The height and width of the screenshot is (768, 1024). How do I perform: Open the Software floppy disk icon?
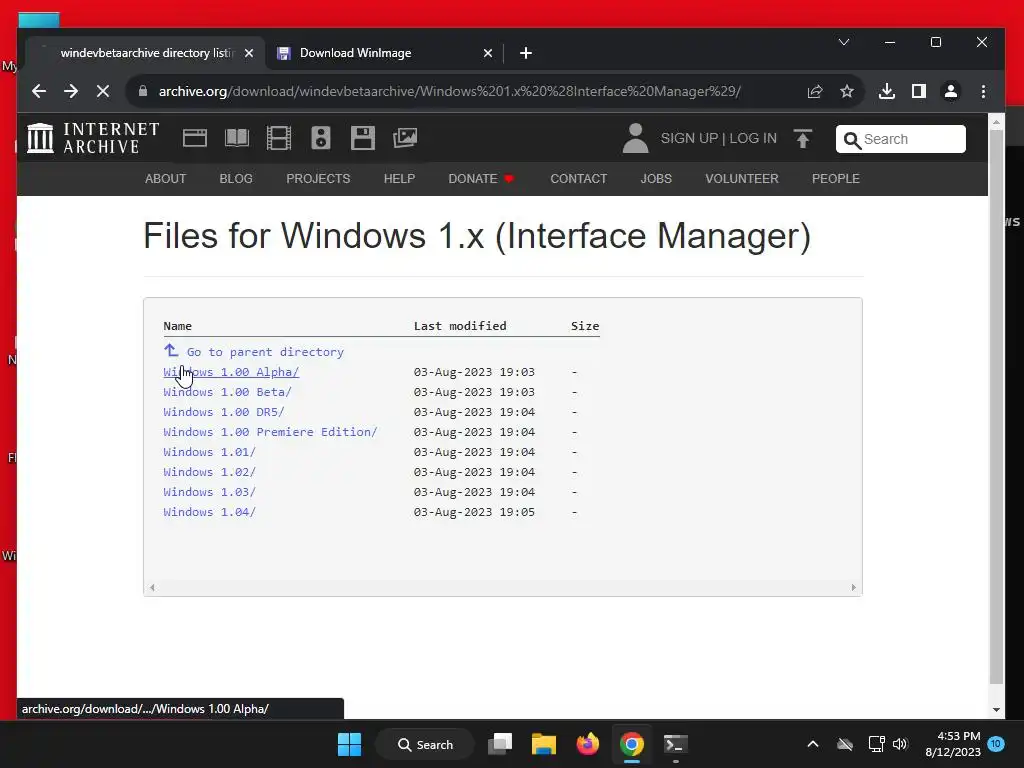coord(362,138)
